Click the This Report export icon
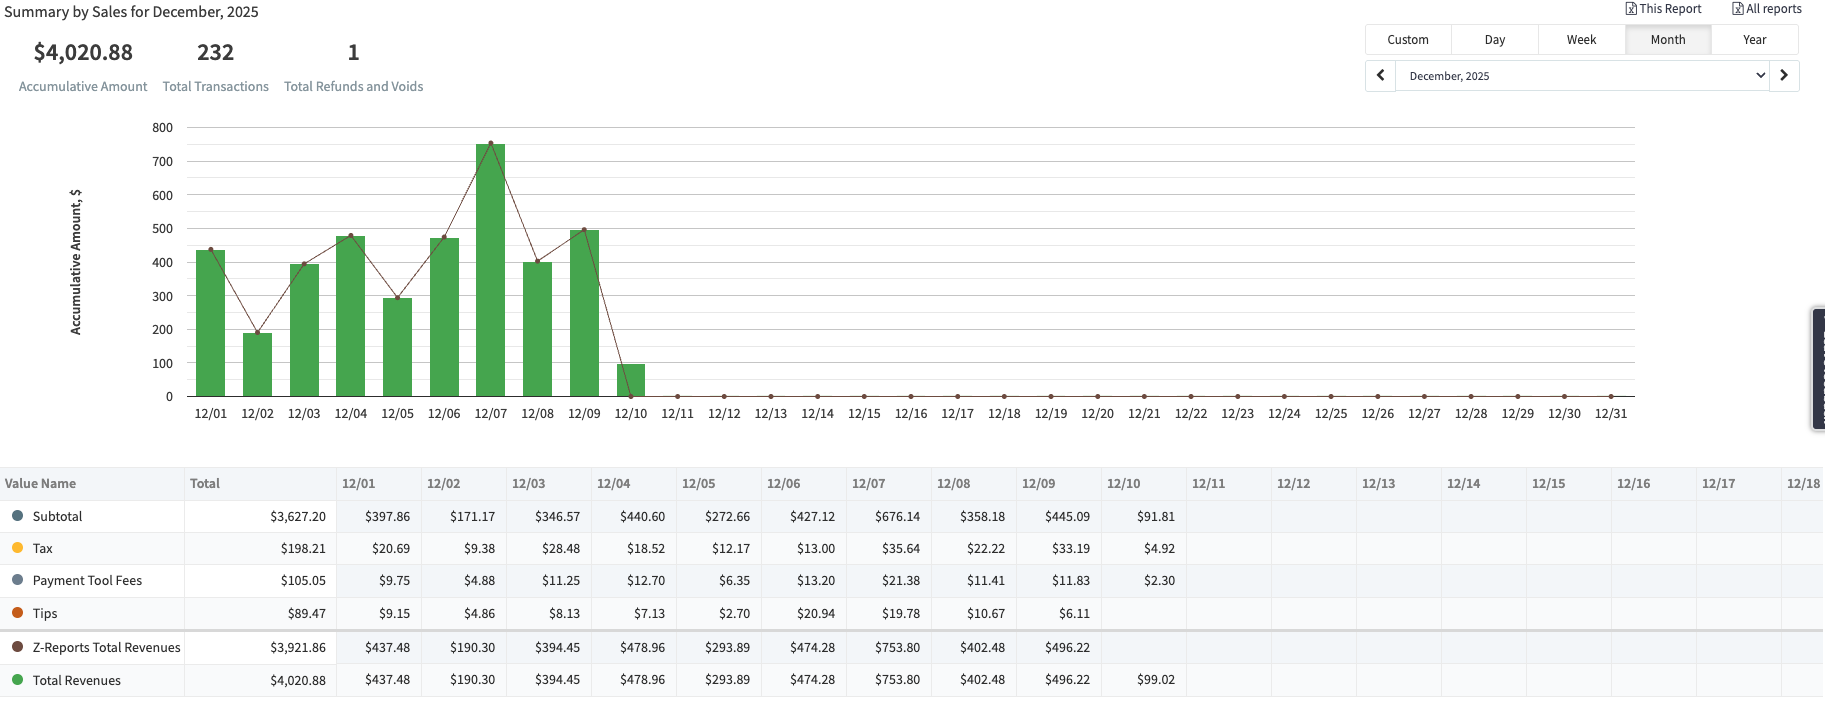This screenshot has width=1825, height=707. [1631, 9]
